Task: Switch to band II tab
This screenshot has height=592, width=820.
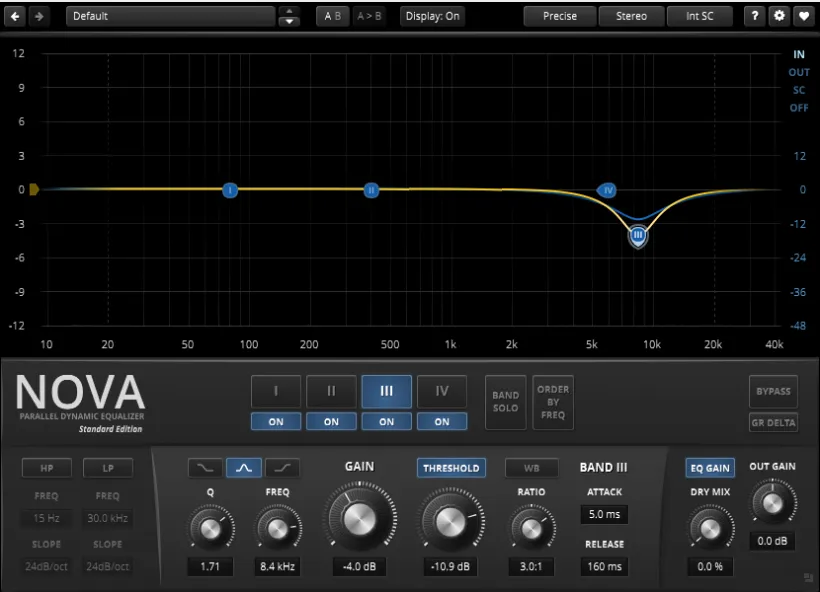Action: 332,391
